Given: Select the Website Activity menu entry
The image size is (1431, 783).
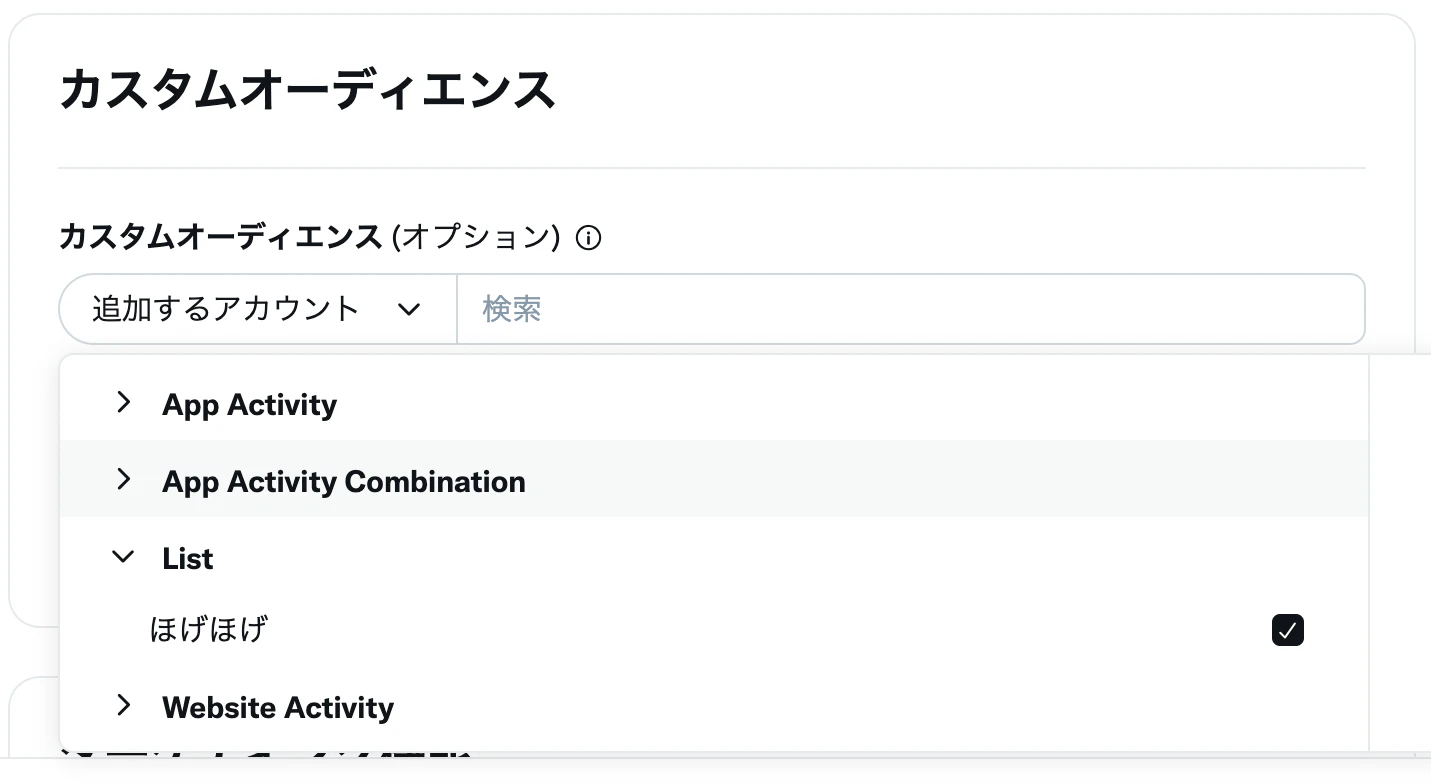Looking at the screenshot, I should click(278, 707).
